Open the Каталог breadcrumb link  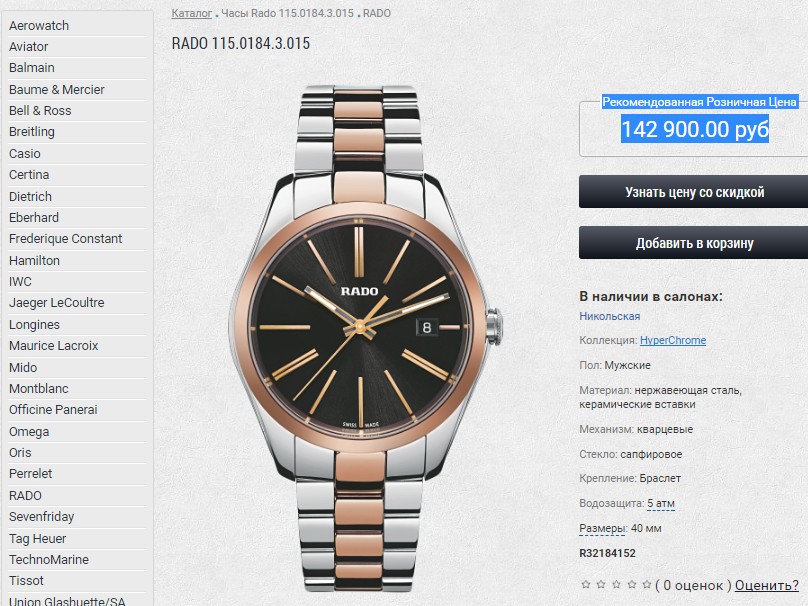[x=191, y=13]
